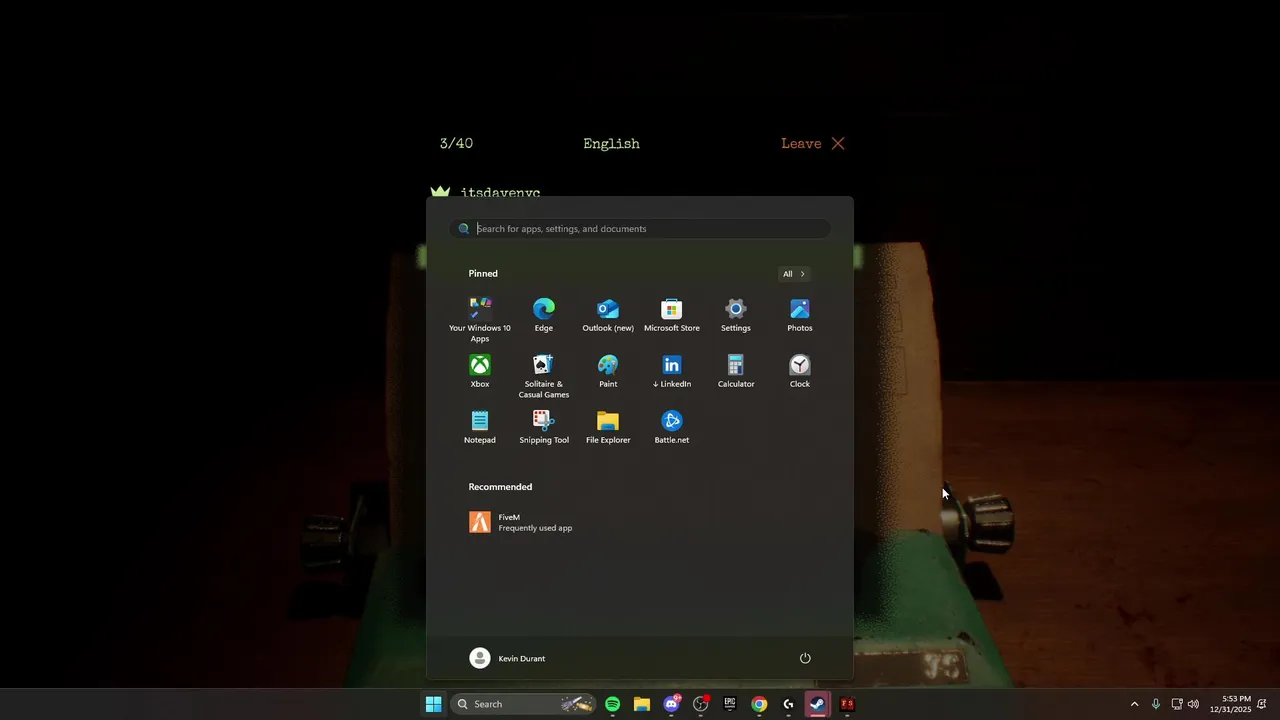This screenshot has width=1280, height=720.
Task: Open Notepad from the Start menu
Action: 480,427
